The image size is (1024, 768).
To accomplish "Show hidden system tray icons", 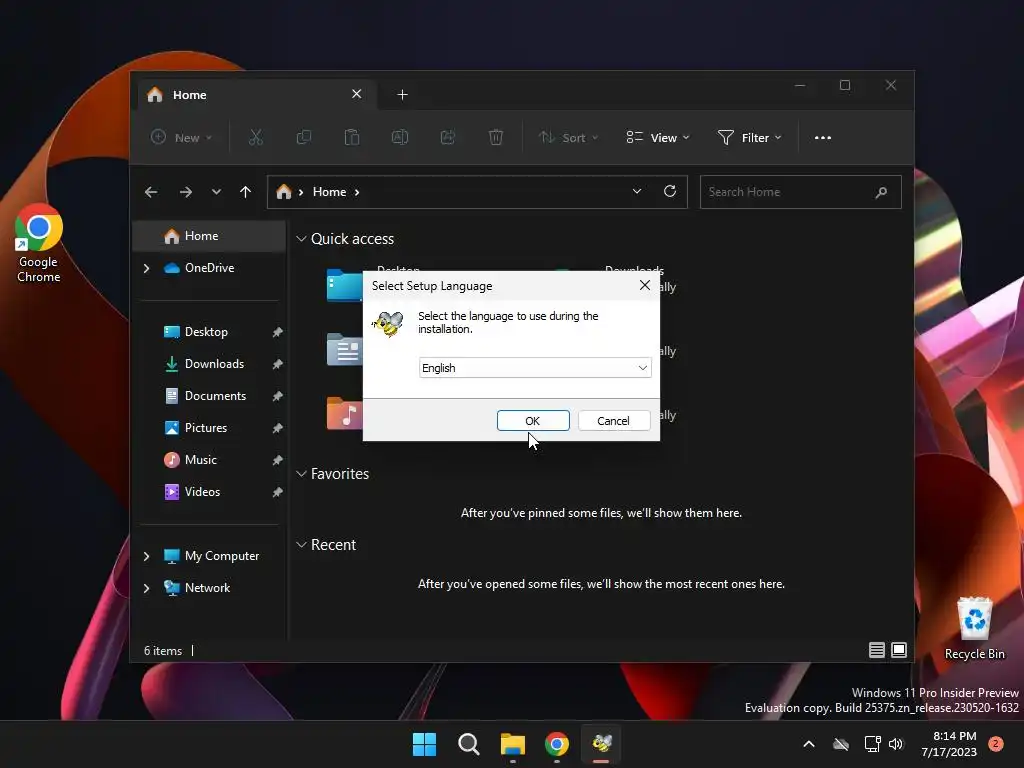I will (808, 744).
